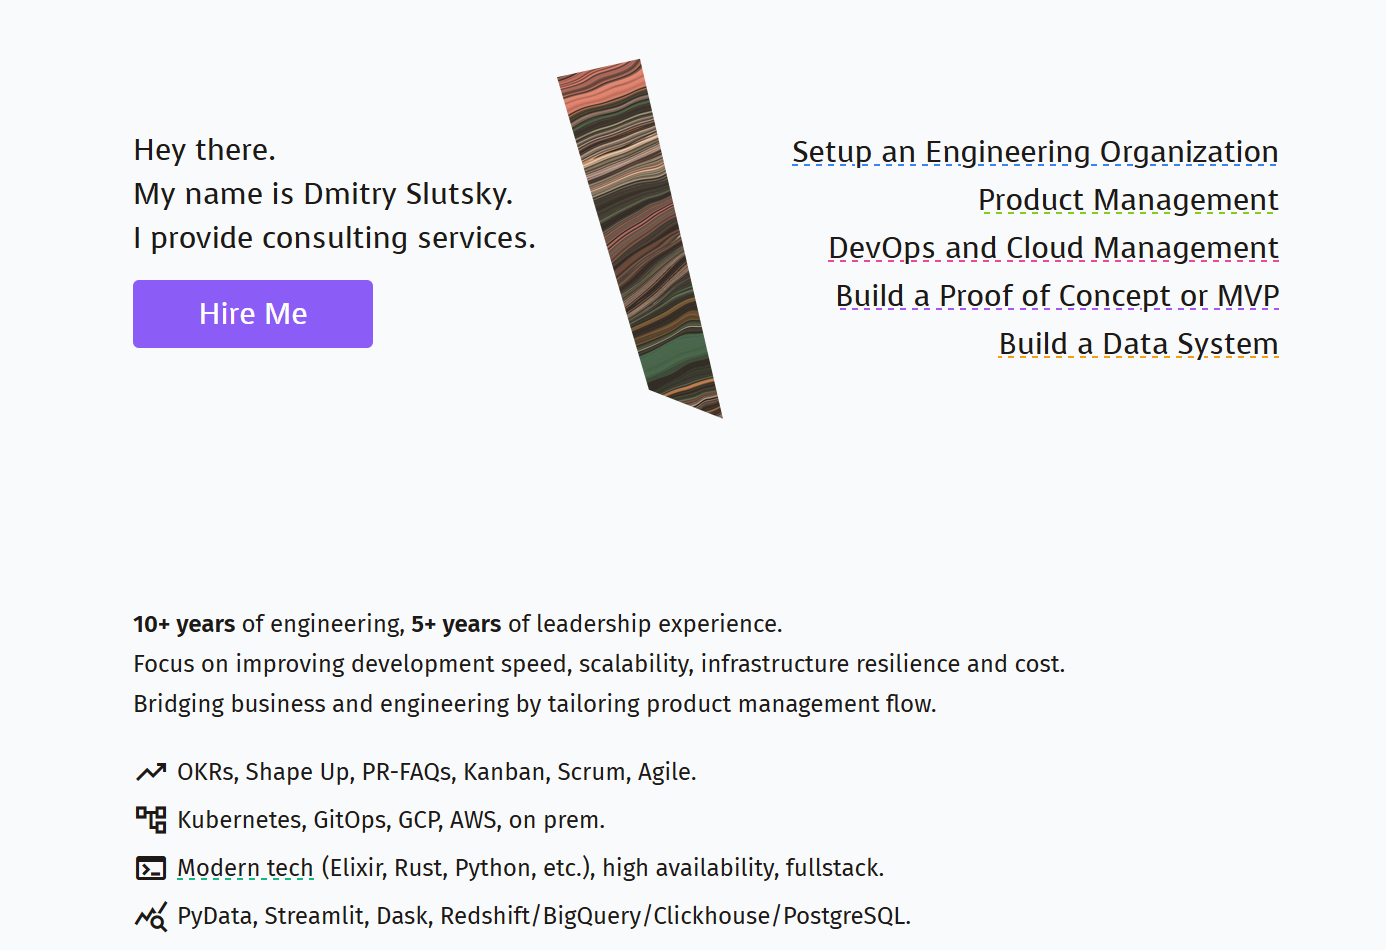Screen dimensions: 1386x950
Task: Click the "Hey there." greeting text
Action: [205, 150]
